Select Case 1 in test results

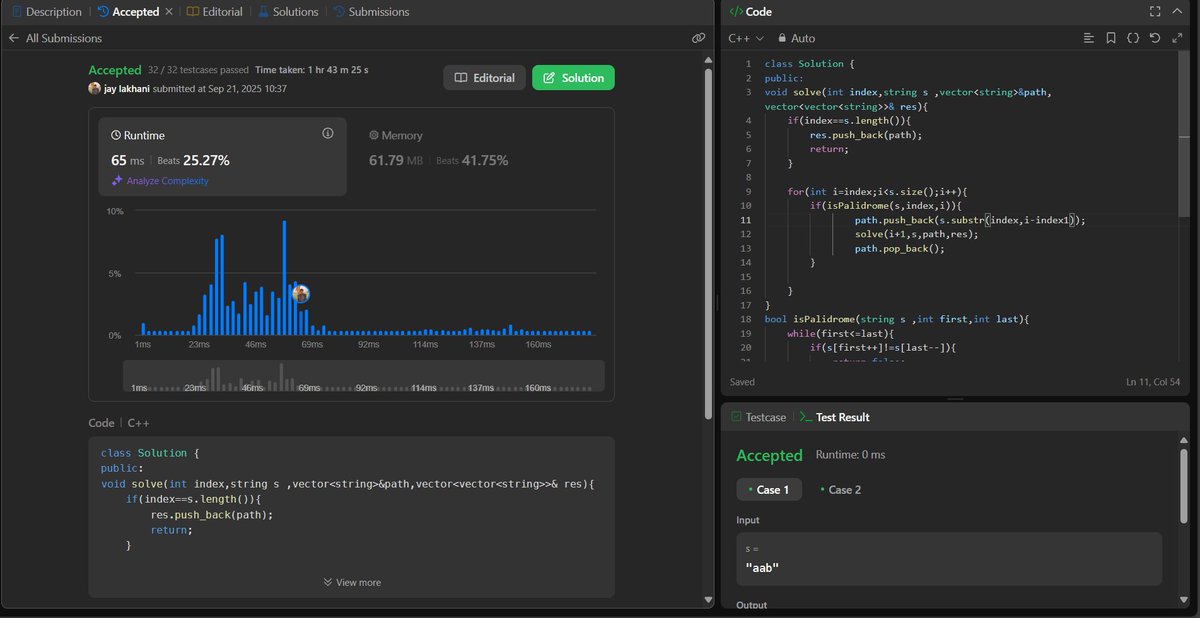(x=768, y=489)
